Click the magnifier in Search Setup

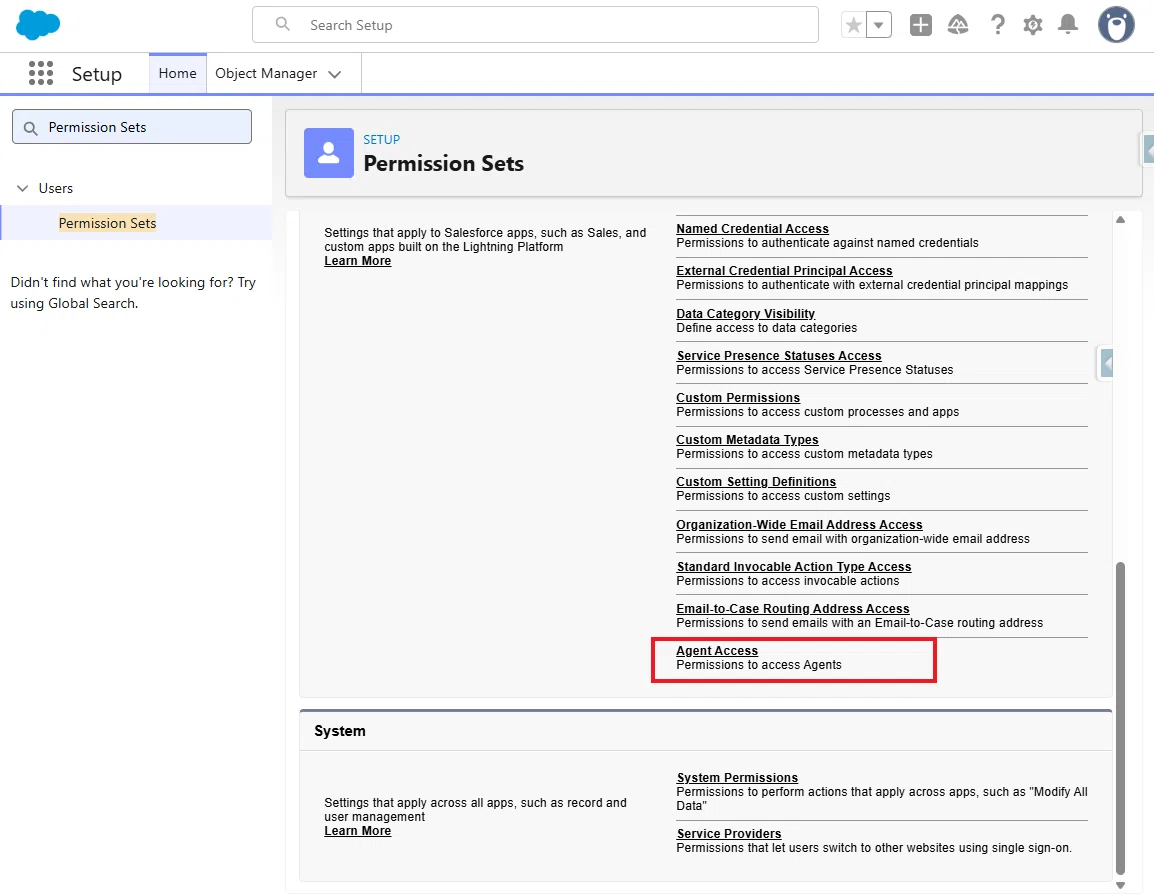coord(283,24)
